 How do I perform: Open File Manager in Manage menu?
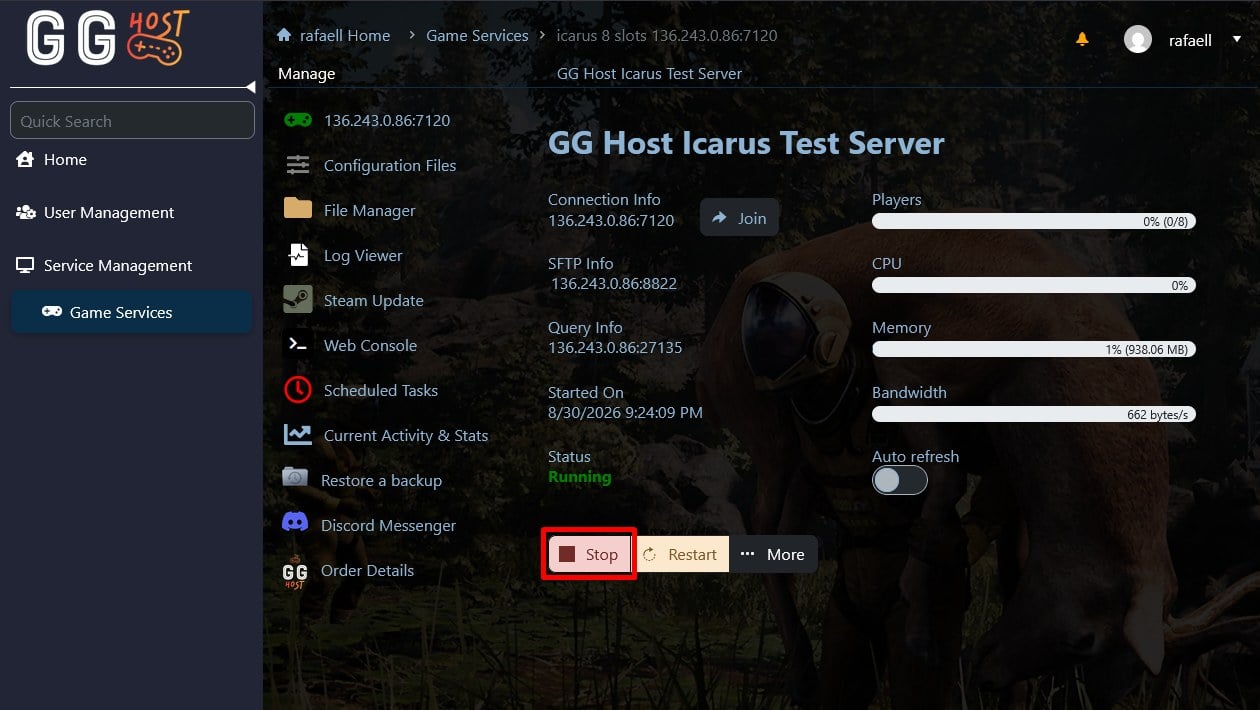[x=369, y=210]
